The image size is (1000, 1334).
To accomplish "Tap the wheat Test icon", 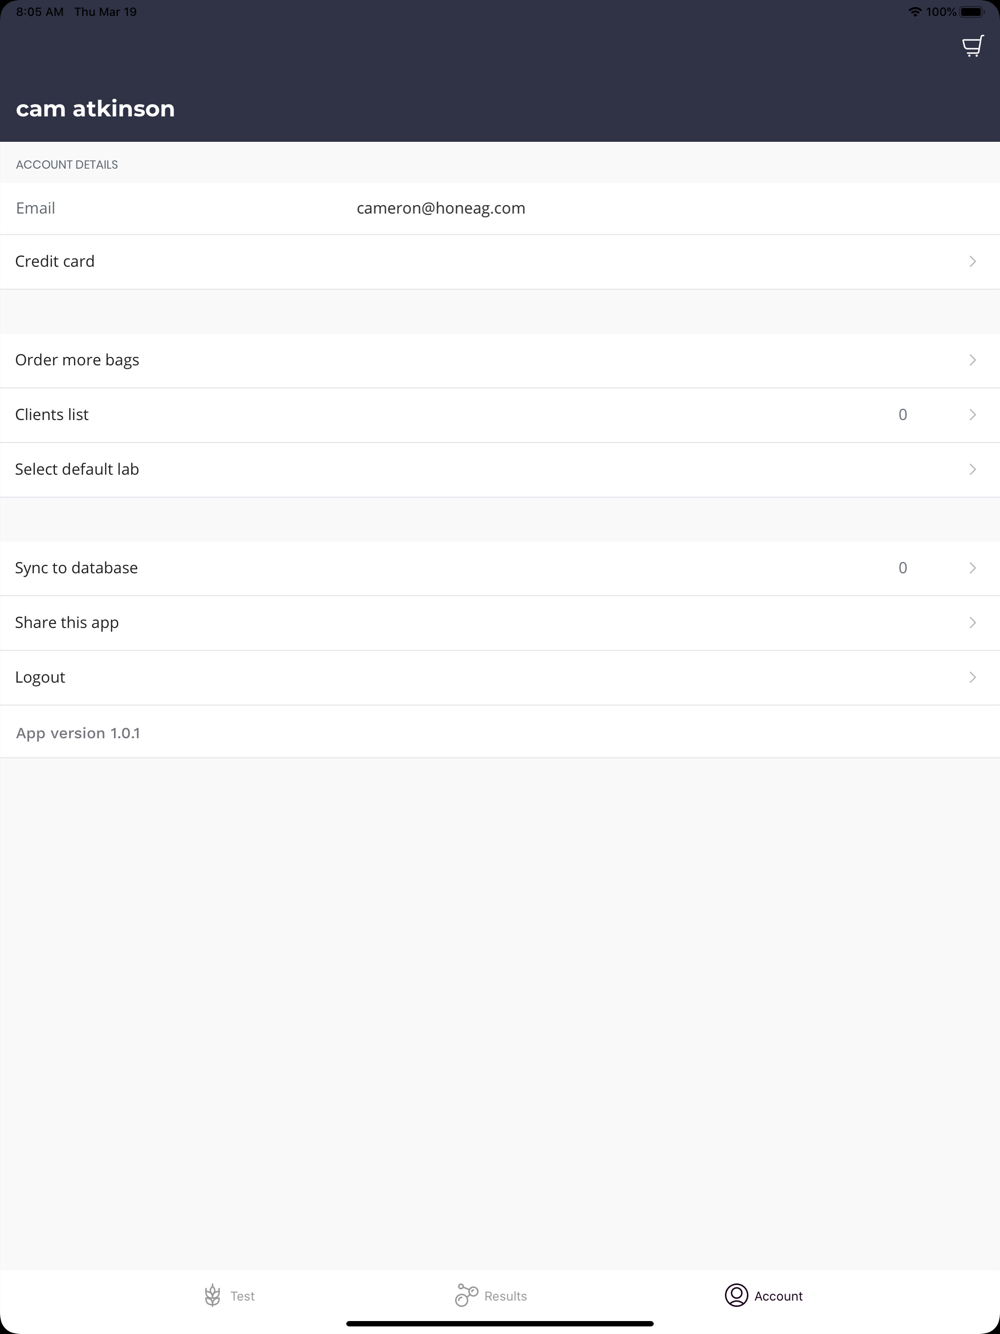I will click(x=212, y=1296).
